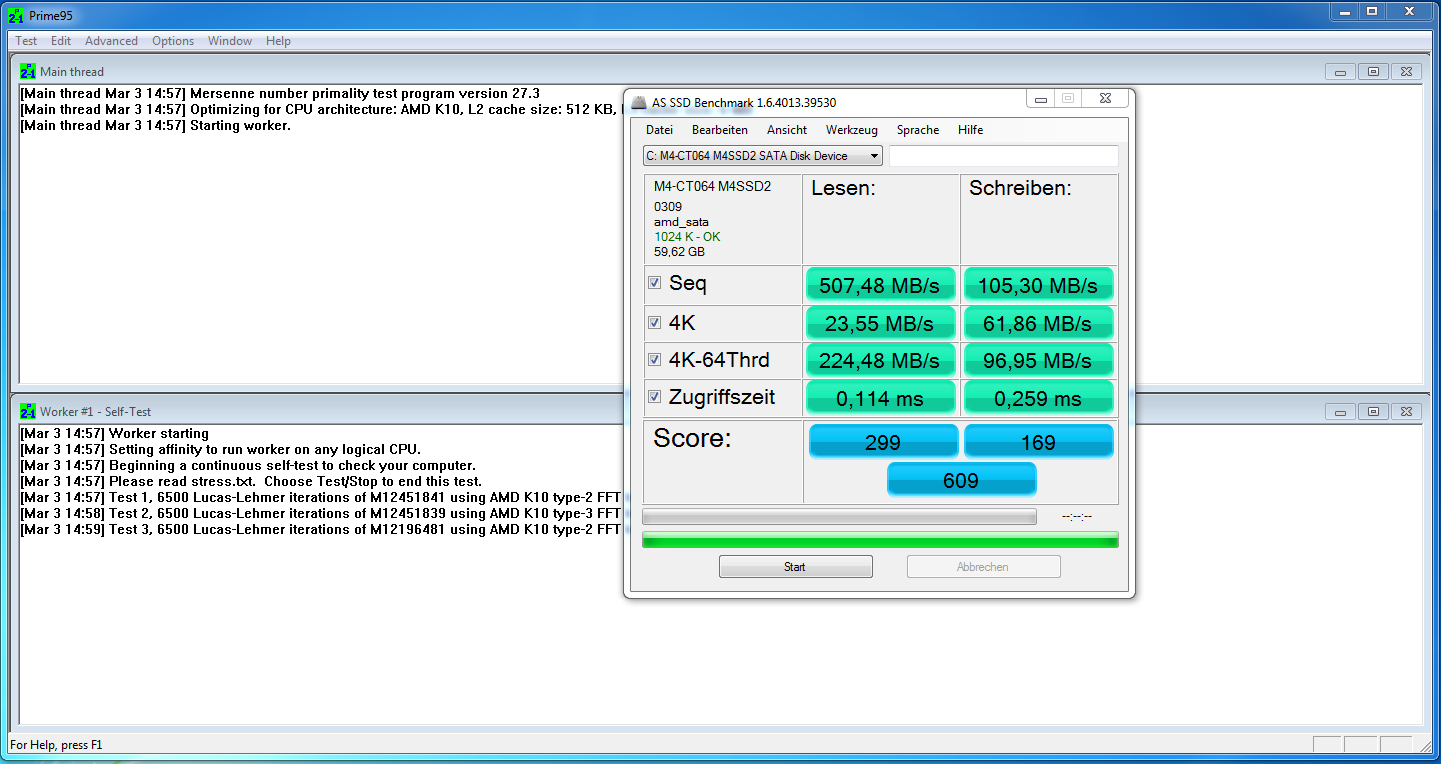The width and height of the screenshot is (1441, 764).
Task: Uncheck the 4K test checkbox
Action: click(x=654, y=322)
